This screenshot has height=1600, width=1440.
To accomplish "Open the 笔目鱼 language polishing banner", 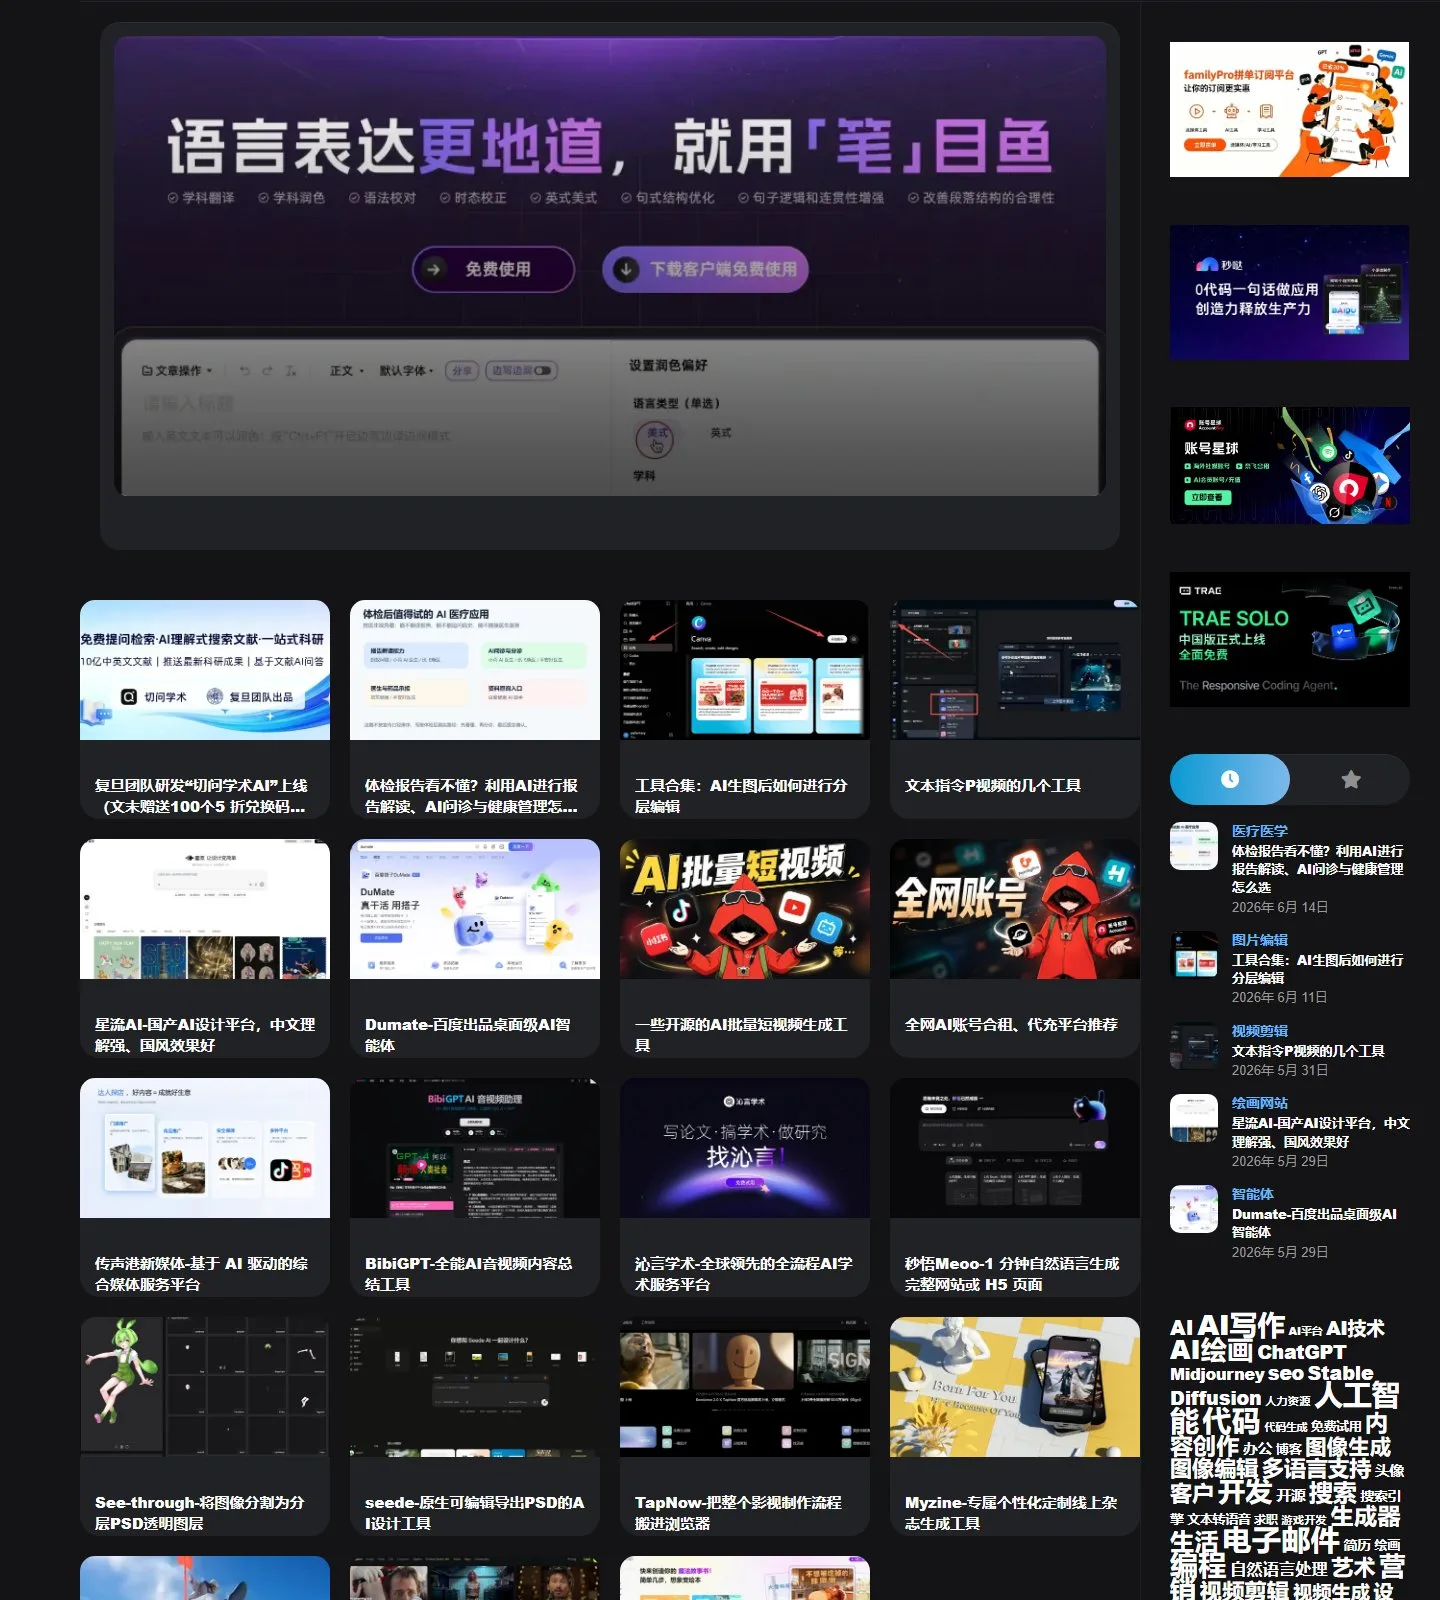I will click(610, 266).
